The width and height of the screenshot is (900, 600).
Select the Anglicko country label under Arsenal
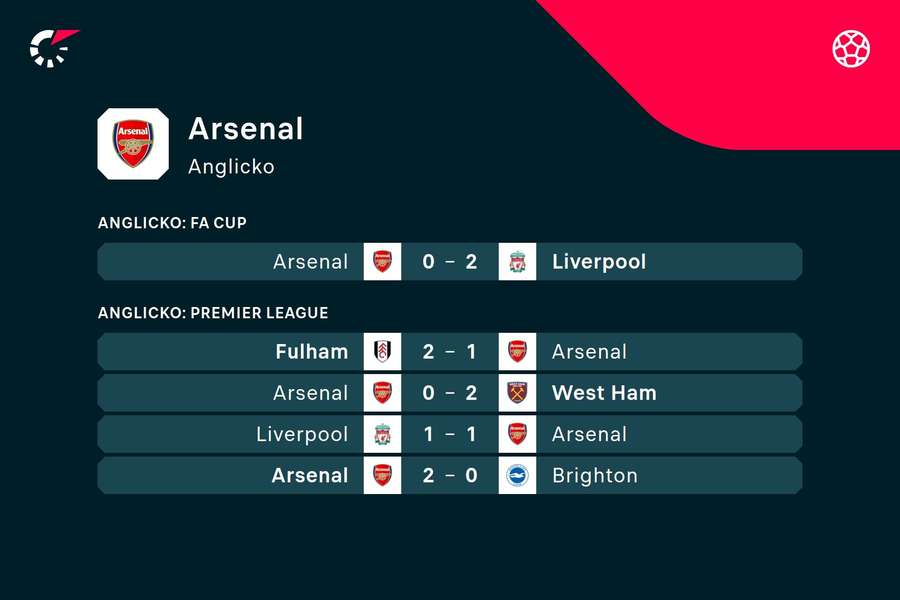point(231,167)
